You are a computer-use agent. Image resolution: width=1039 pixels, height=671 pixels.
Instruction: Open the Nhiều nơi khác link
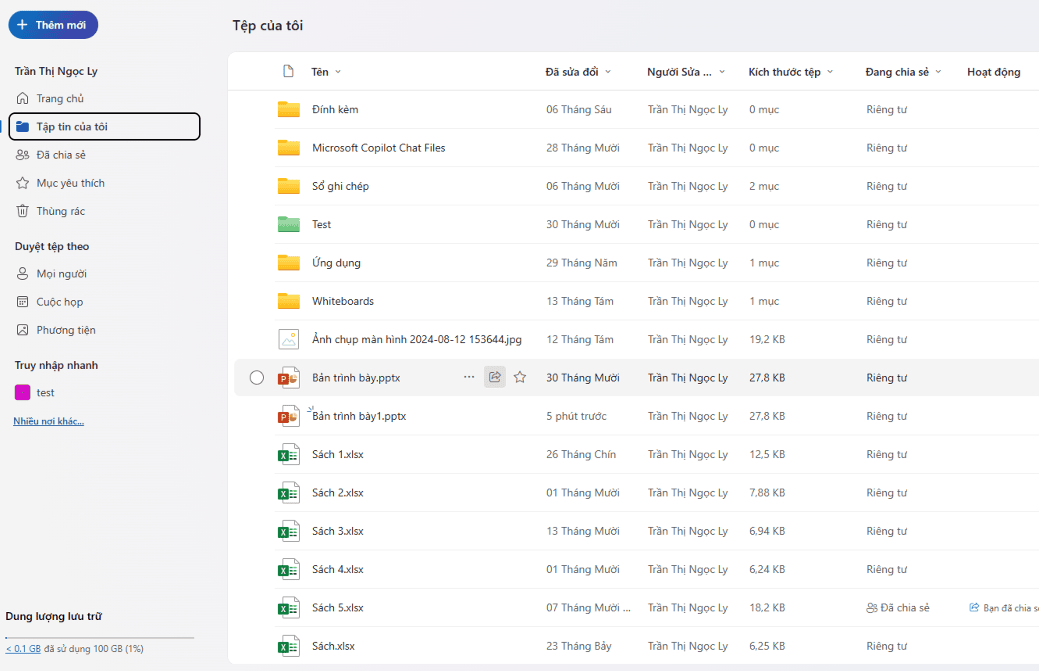pyautogui.click(x=48, y=421)
